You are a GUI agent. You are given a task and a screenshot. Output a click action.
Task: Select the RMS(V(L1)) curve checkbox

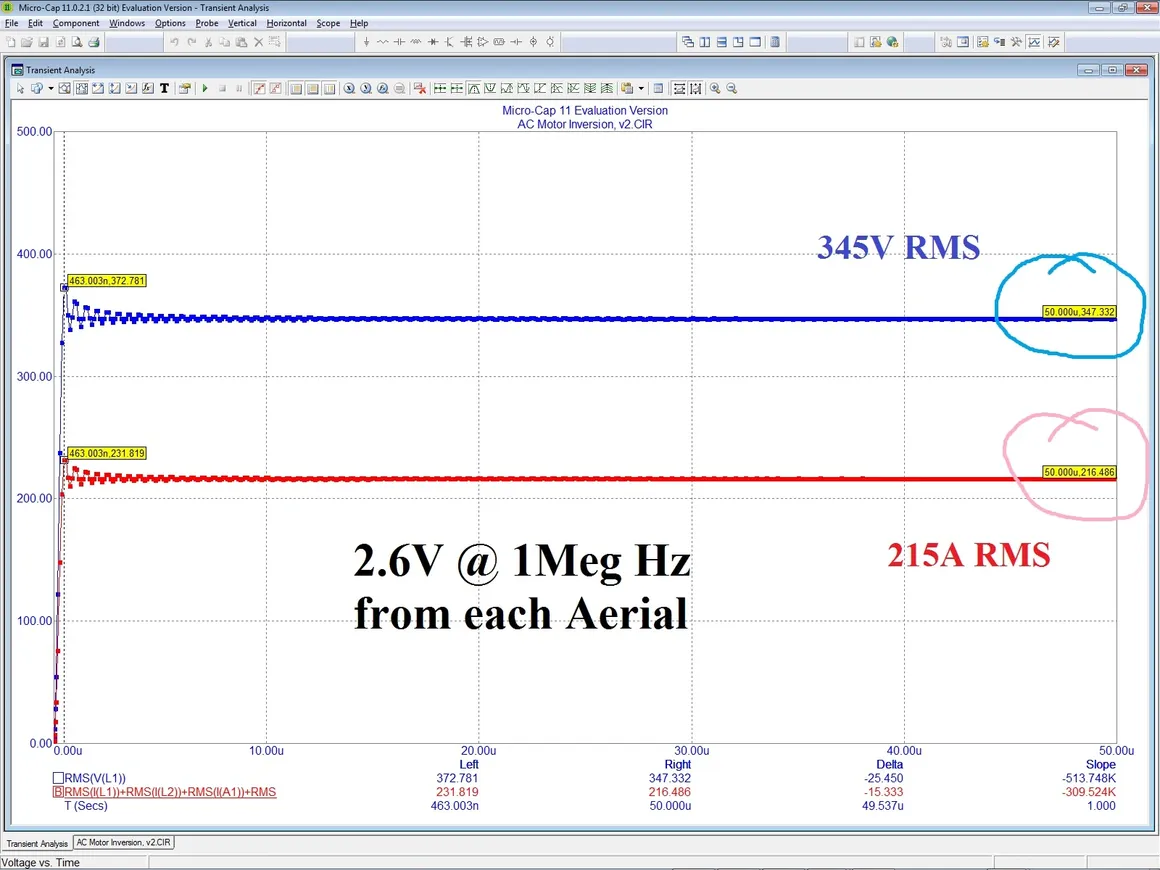(58, 778)
